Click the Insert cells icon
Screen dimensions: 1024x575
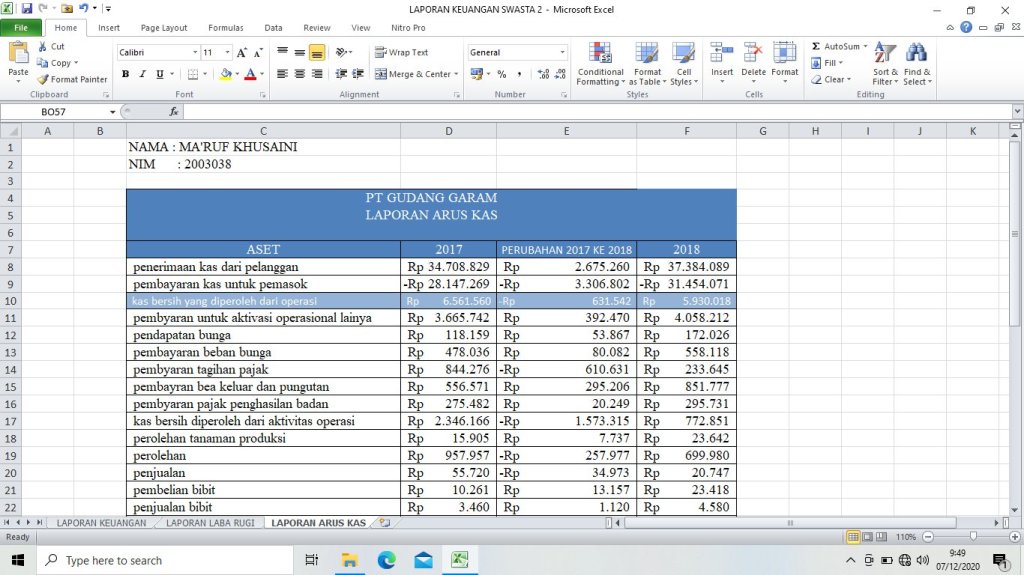click(x=722, y=54)
